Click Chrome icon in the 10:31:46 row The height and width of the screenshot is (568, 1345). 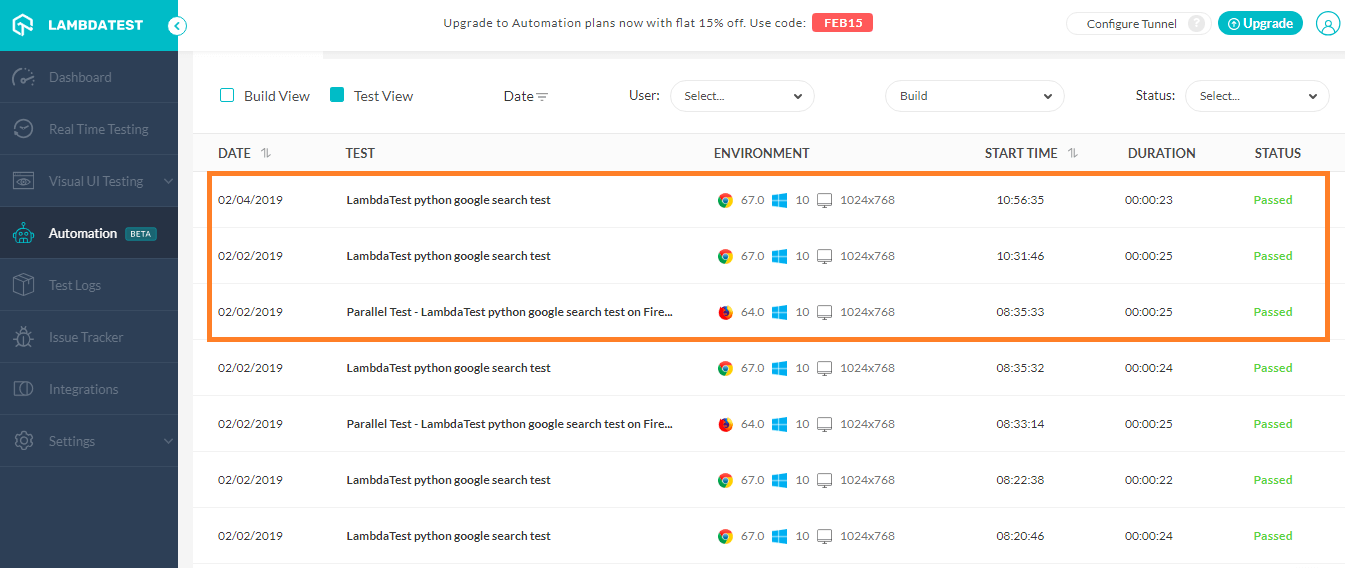(x=725, y=256)
